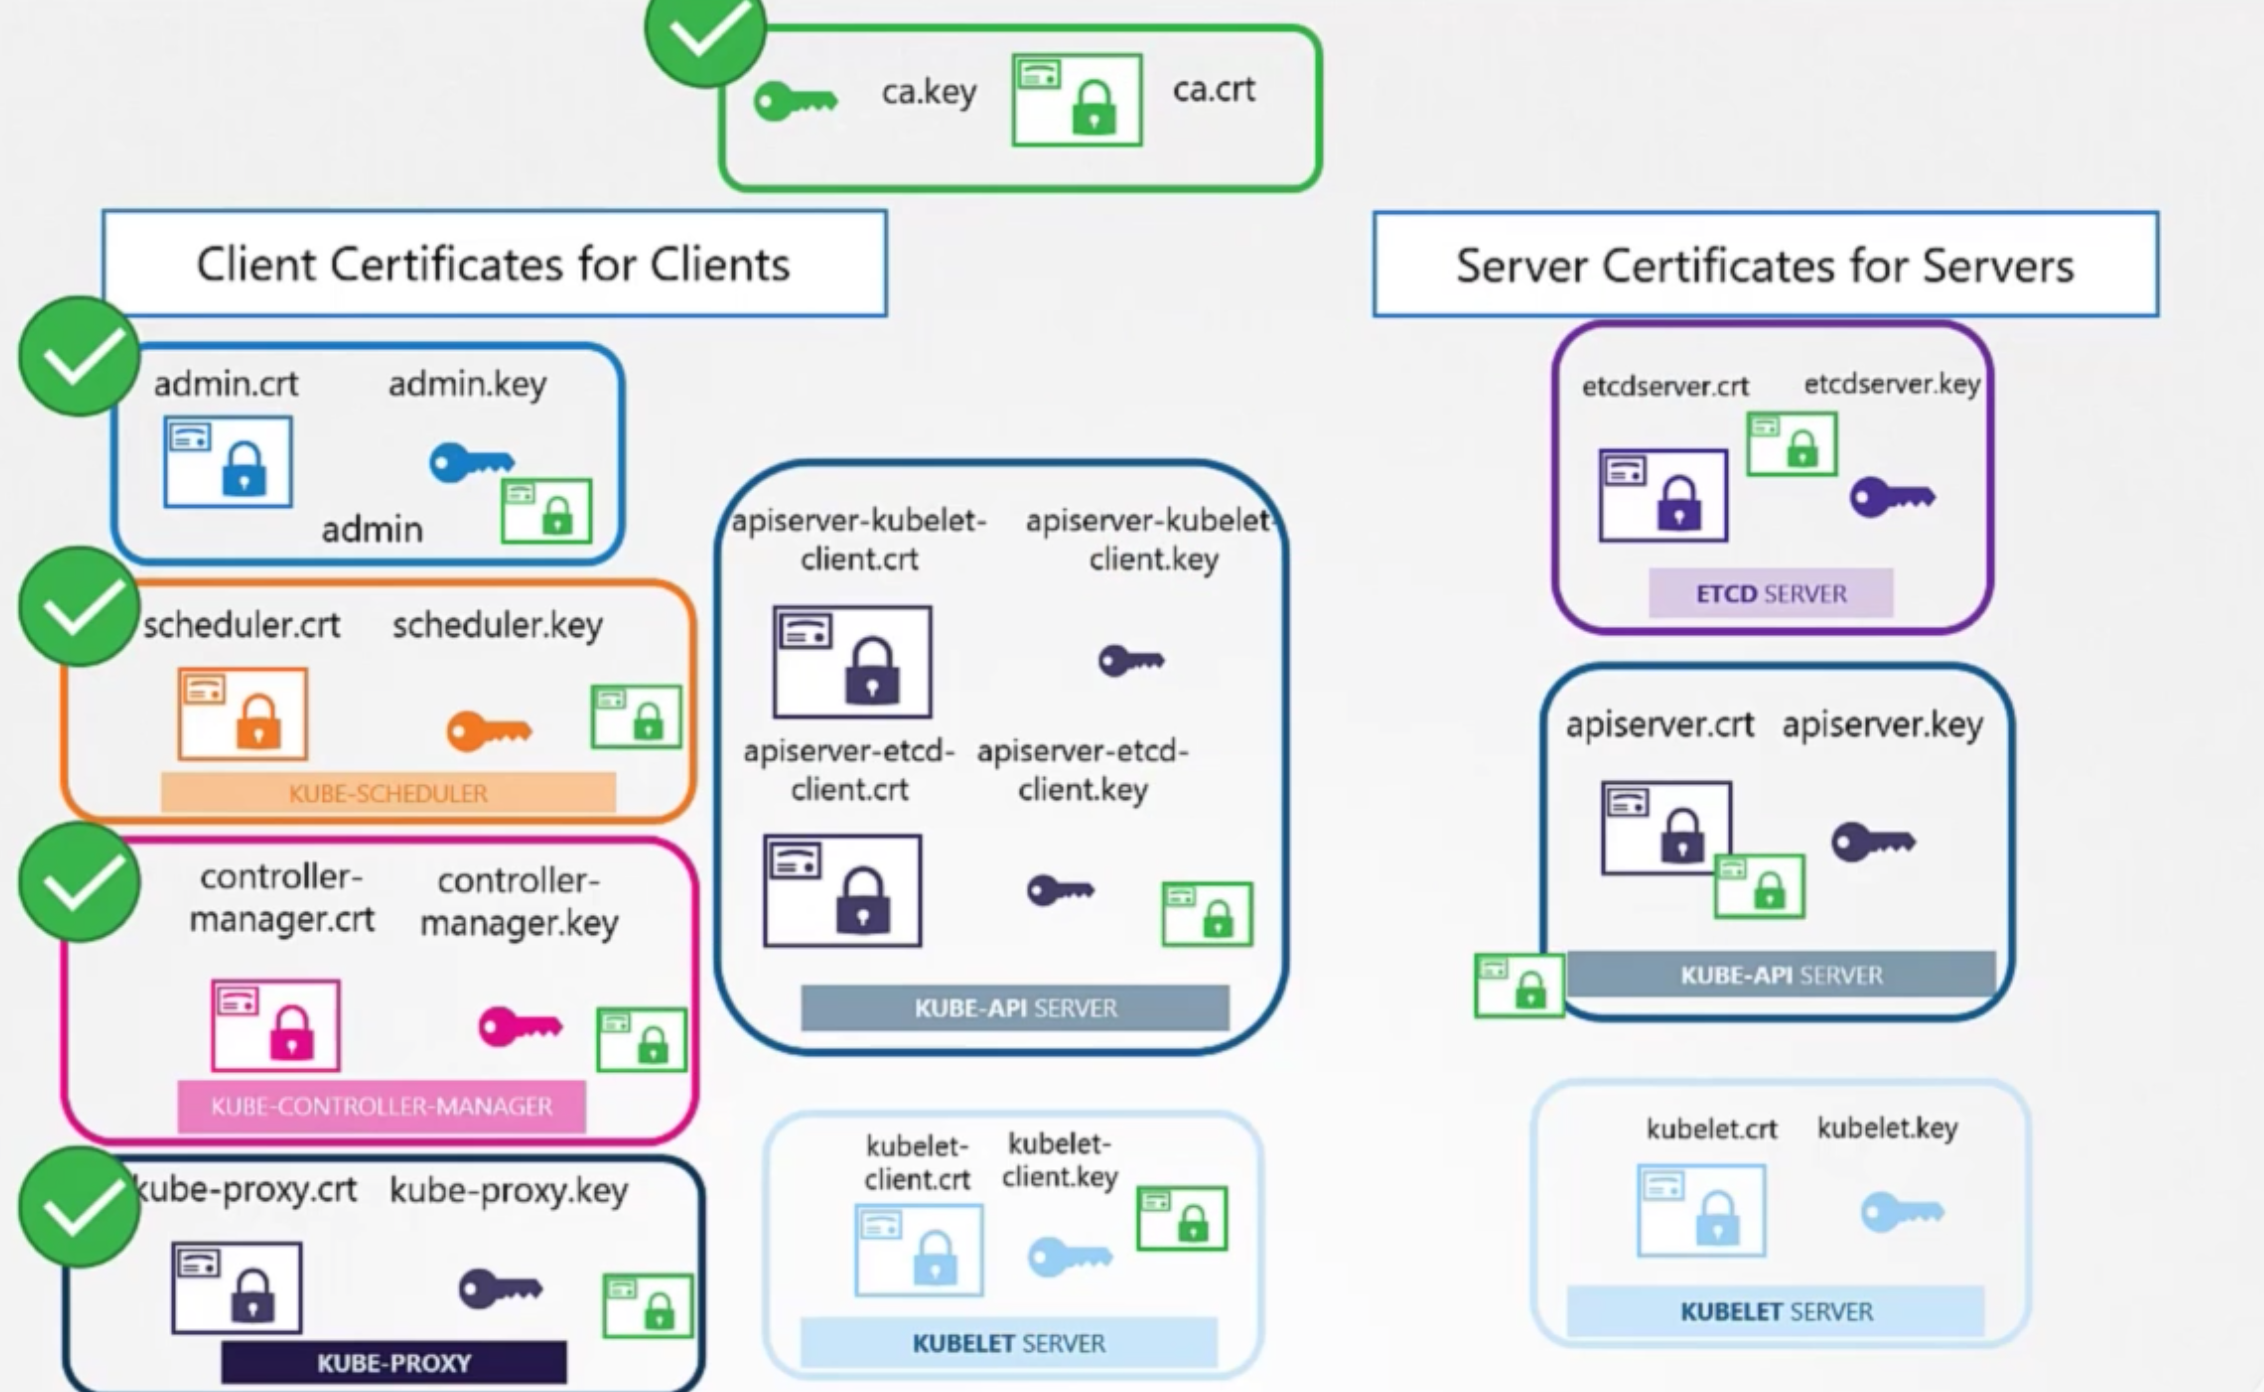Click the apiserver-kubelet-client.crt certificate icon
Viewport: 2264px width, 1392px height.
point(852,661)
